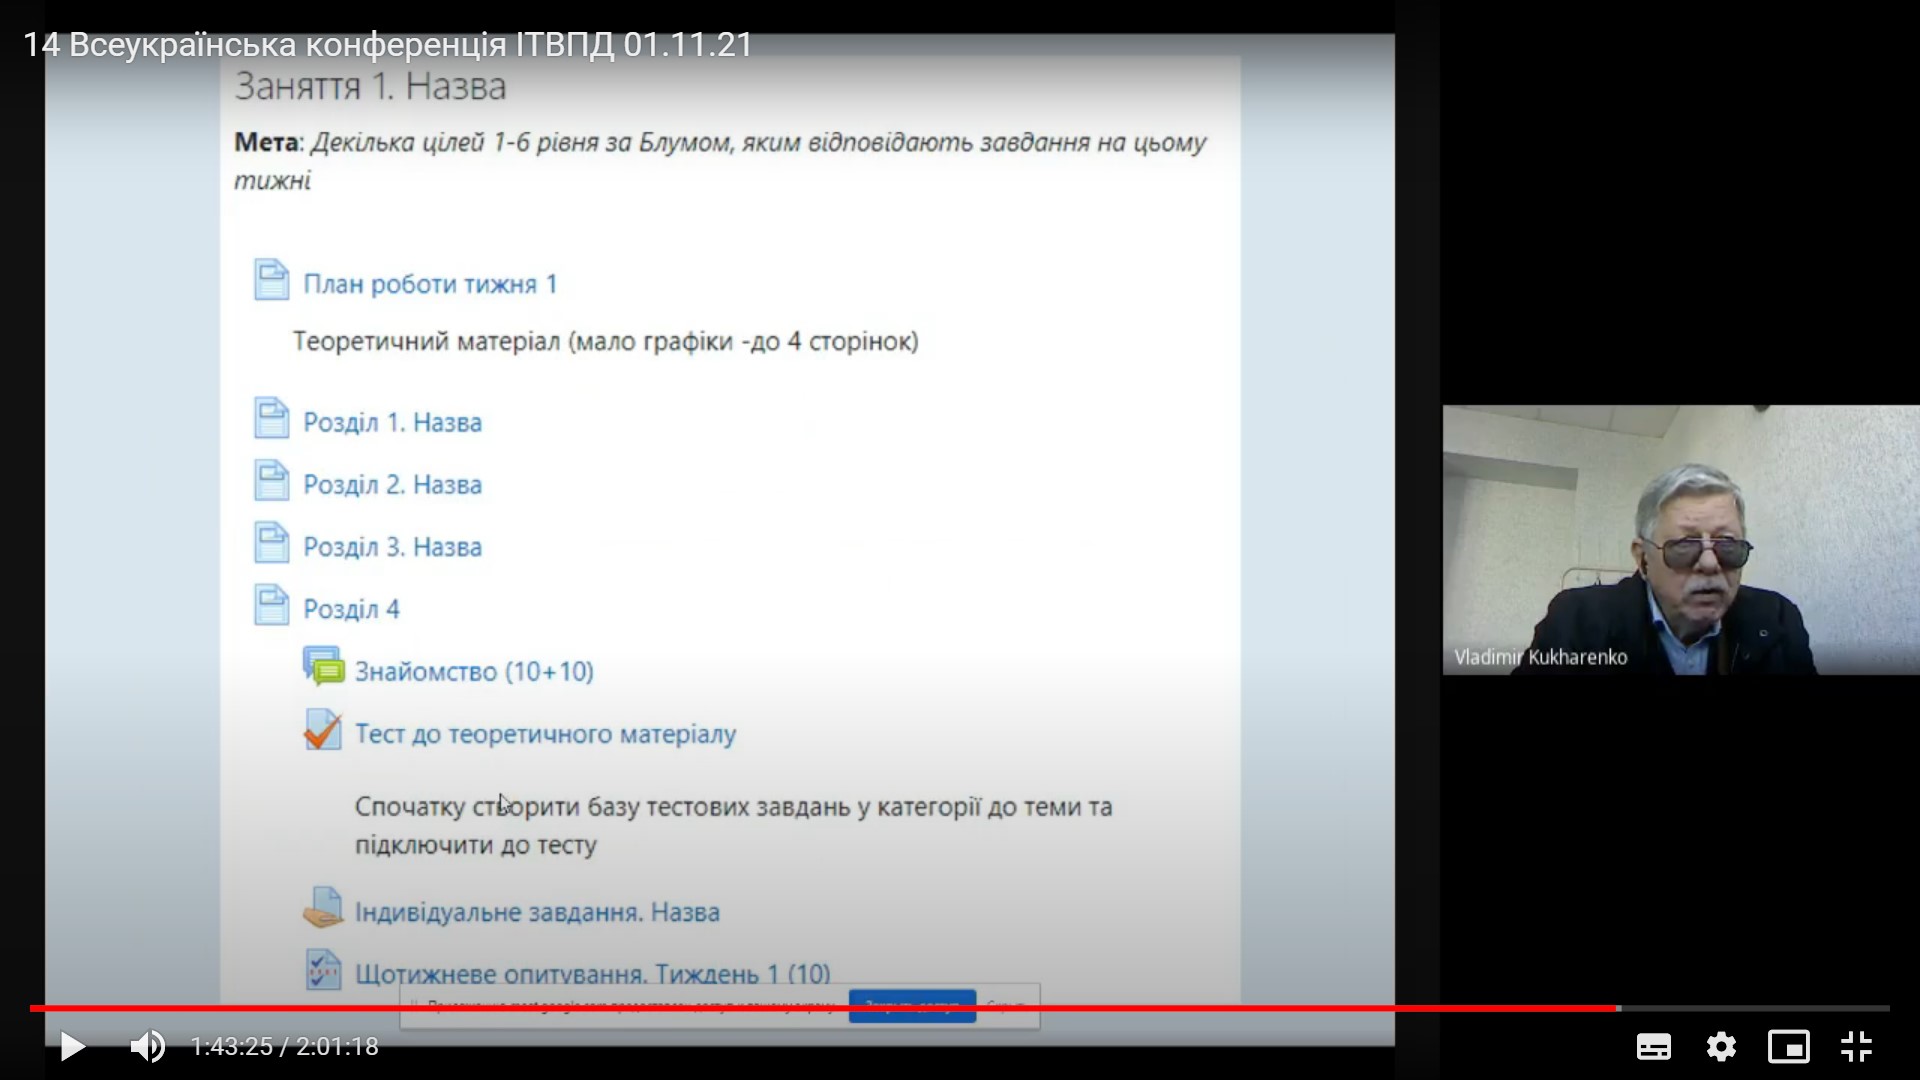Open Тест до теоретичного матеріалу
Screen dimensions: 1920x1080
[545, 734]
